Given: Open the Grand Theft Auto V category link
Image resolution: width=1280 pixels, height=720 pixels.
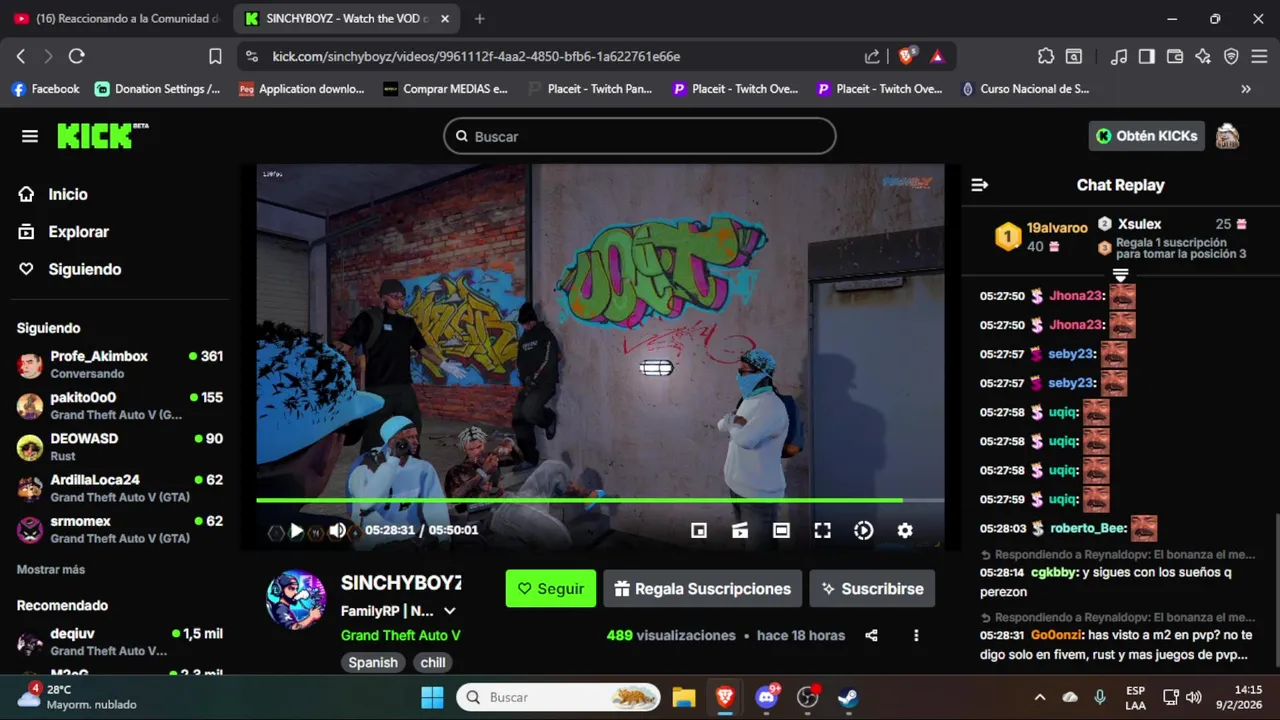Looking at the screenshot, I should (400, 635).
